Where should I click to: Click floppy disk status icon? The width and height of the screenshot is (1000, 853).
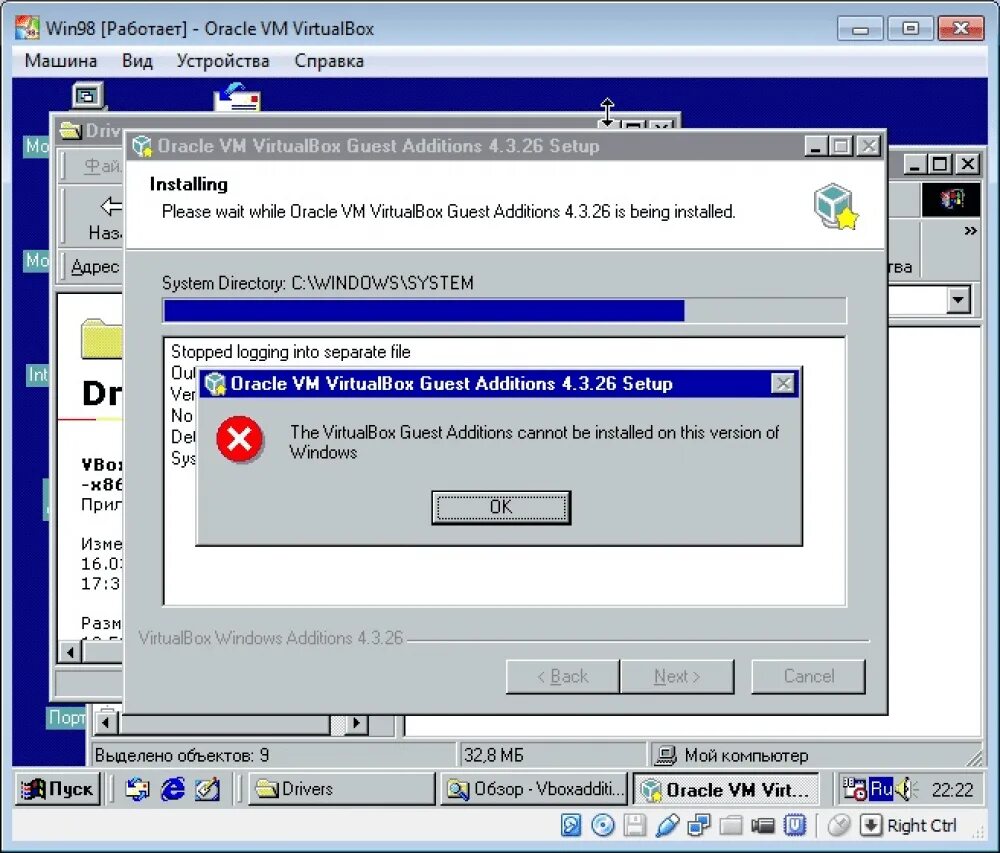coord(635,825)
